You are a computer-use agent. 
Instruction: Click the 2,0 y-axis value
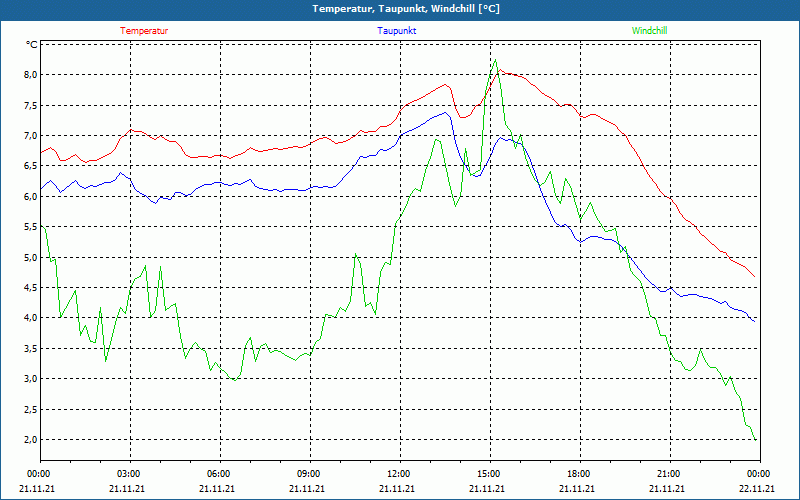[x=31, y=440]
